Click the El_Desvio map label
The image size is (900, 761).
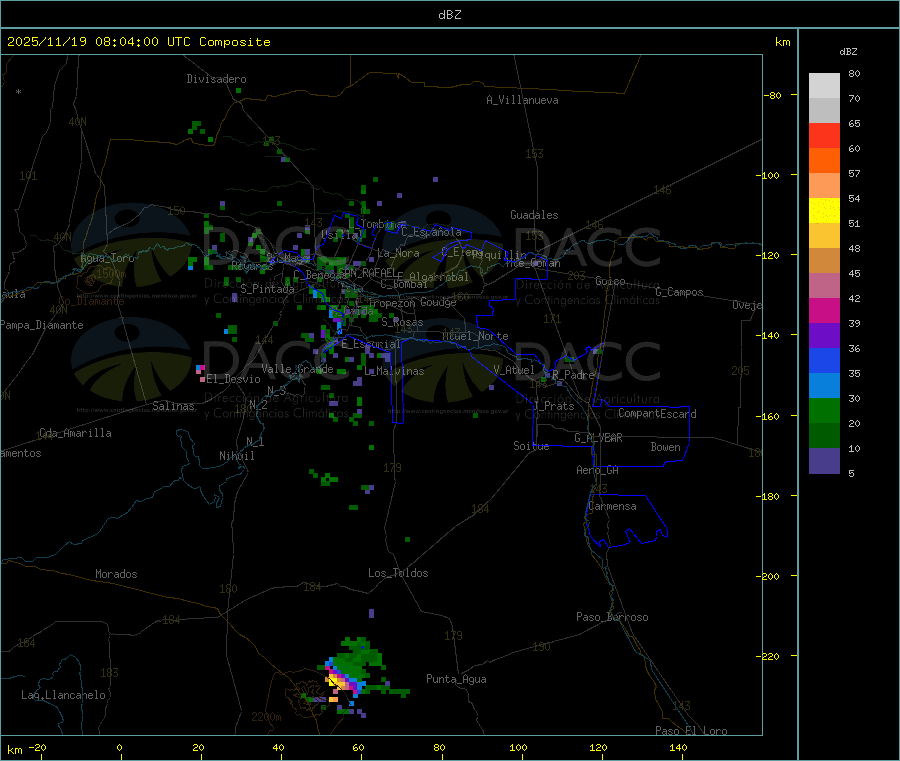233,379
